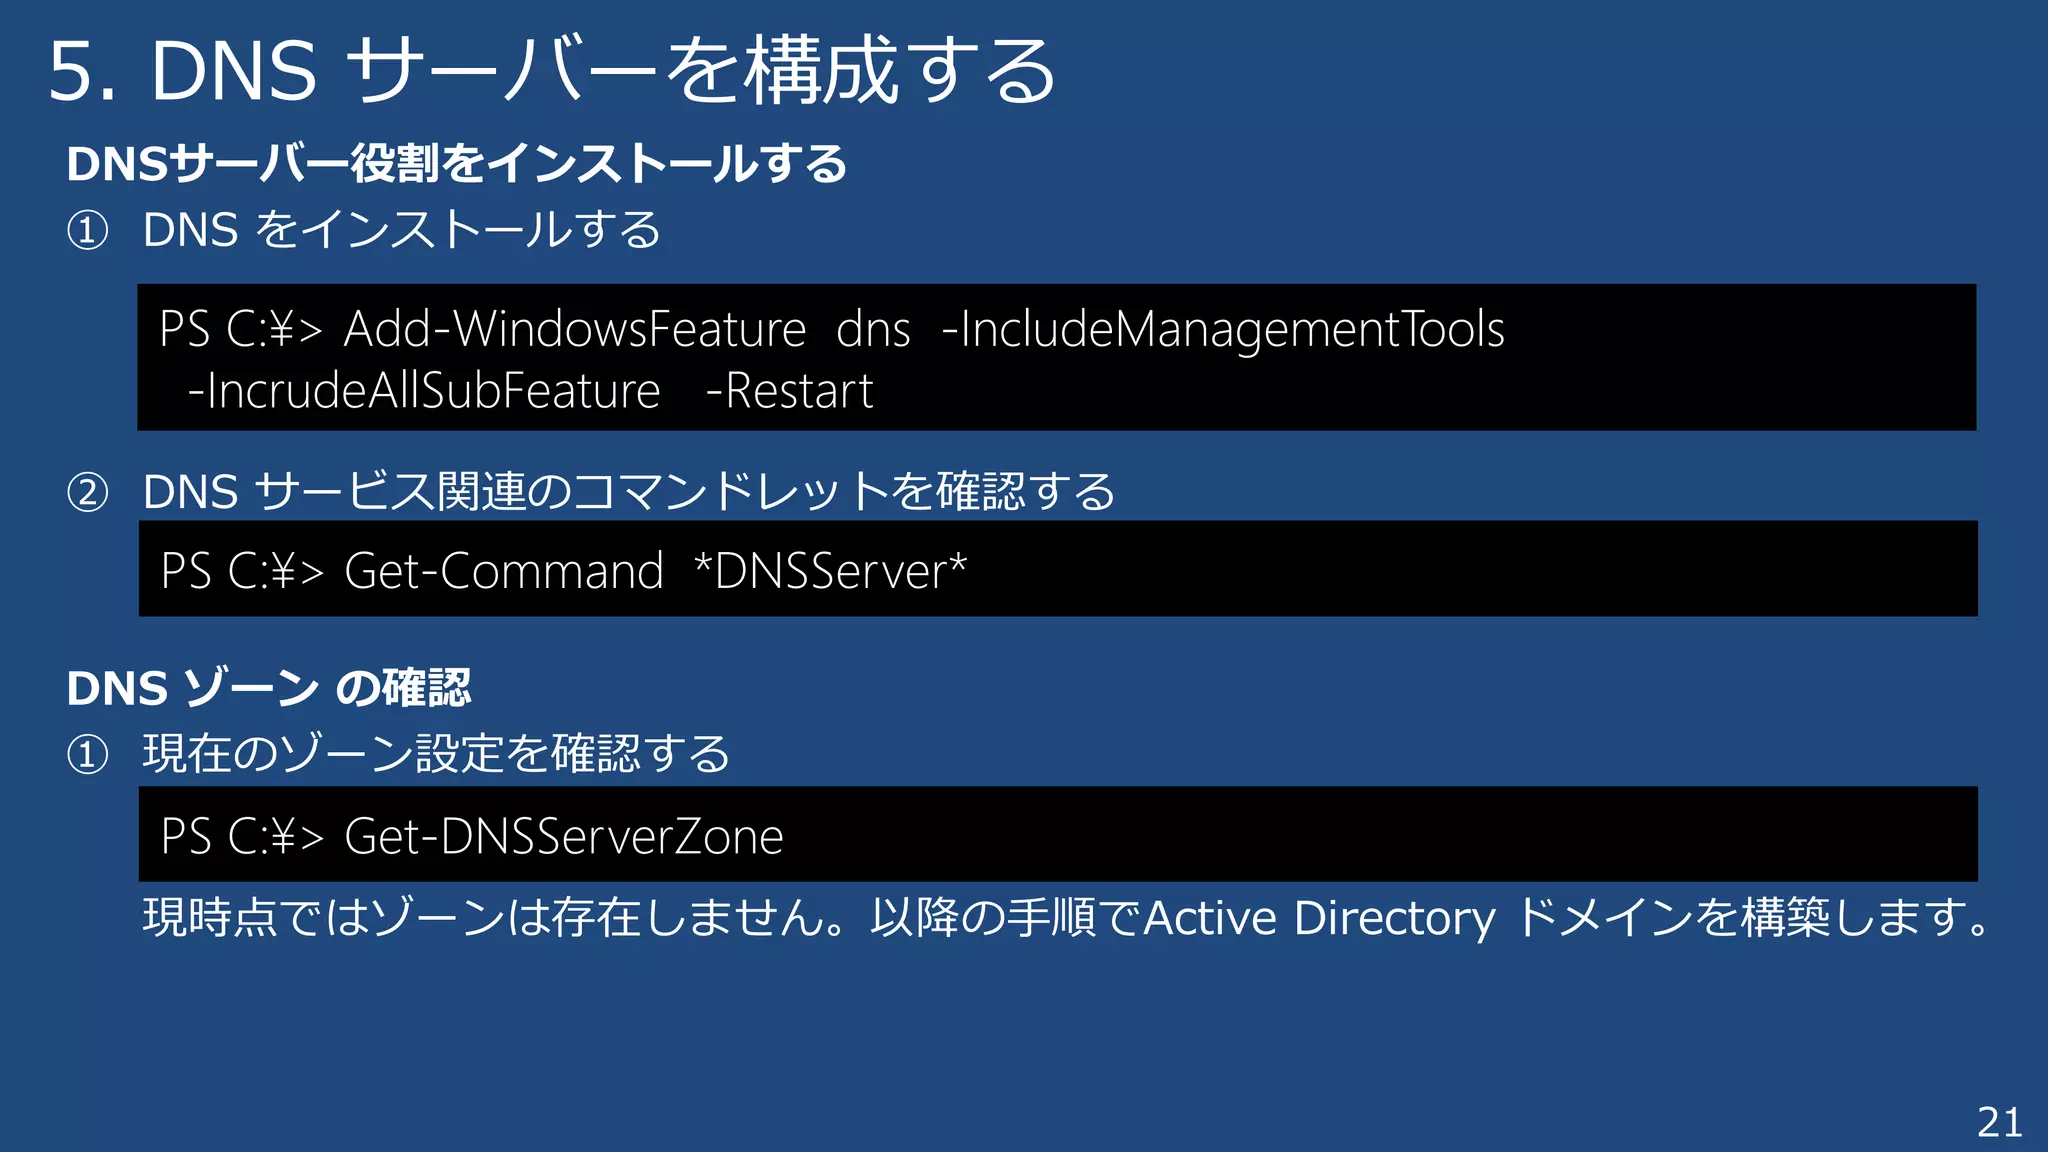Screen dimensions: 2048x1152
Task: Click the step text about installing DNS
Action: point(402,230)
